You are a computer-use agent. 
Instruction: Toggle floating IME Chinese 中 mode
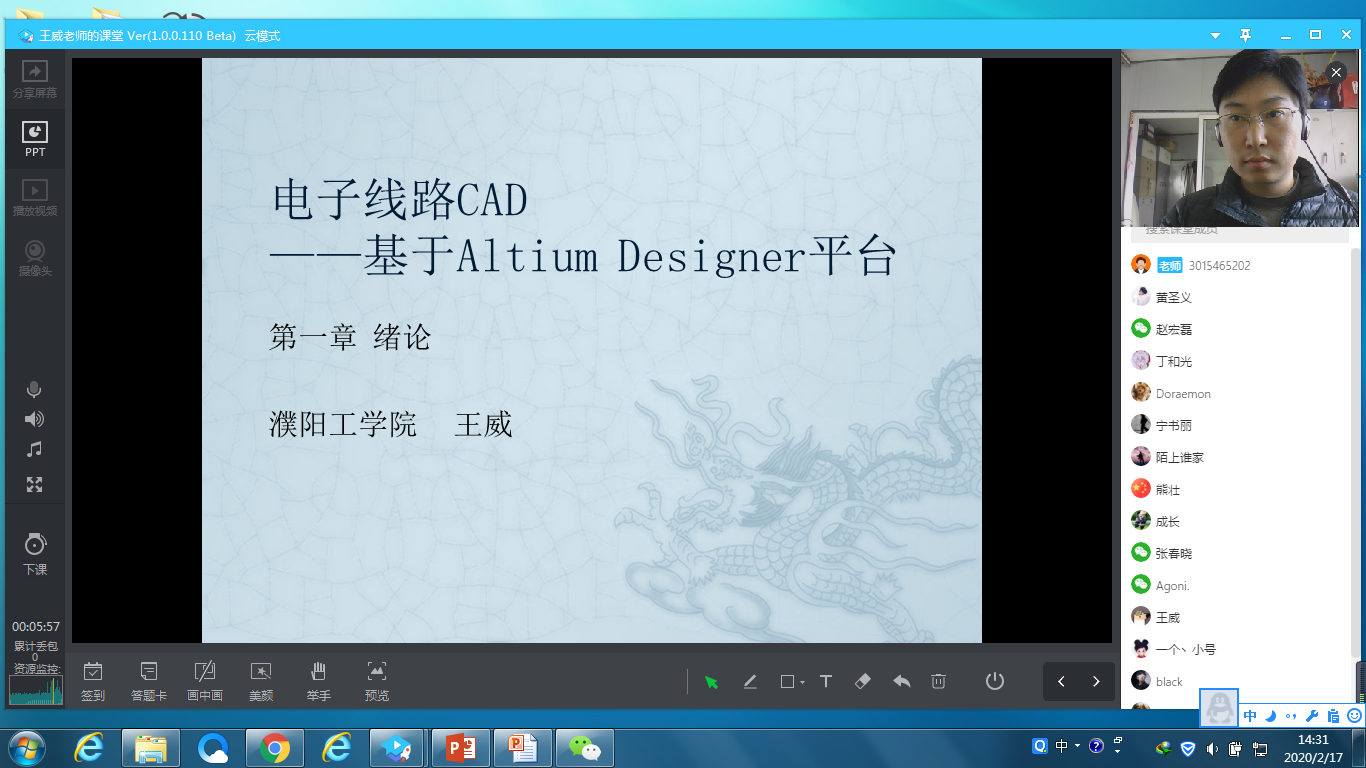[x=1250, y=716]
